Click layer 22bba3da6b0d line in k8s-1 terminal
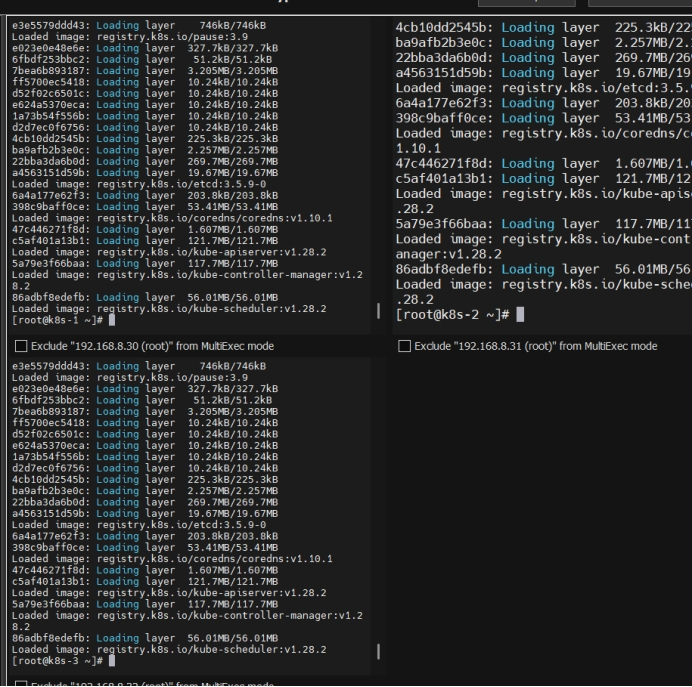This screenshot has height=687, width=692. click(x=145, y=161)
